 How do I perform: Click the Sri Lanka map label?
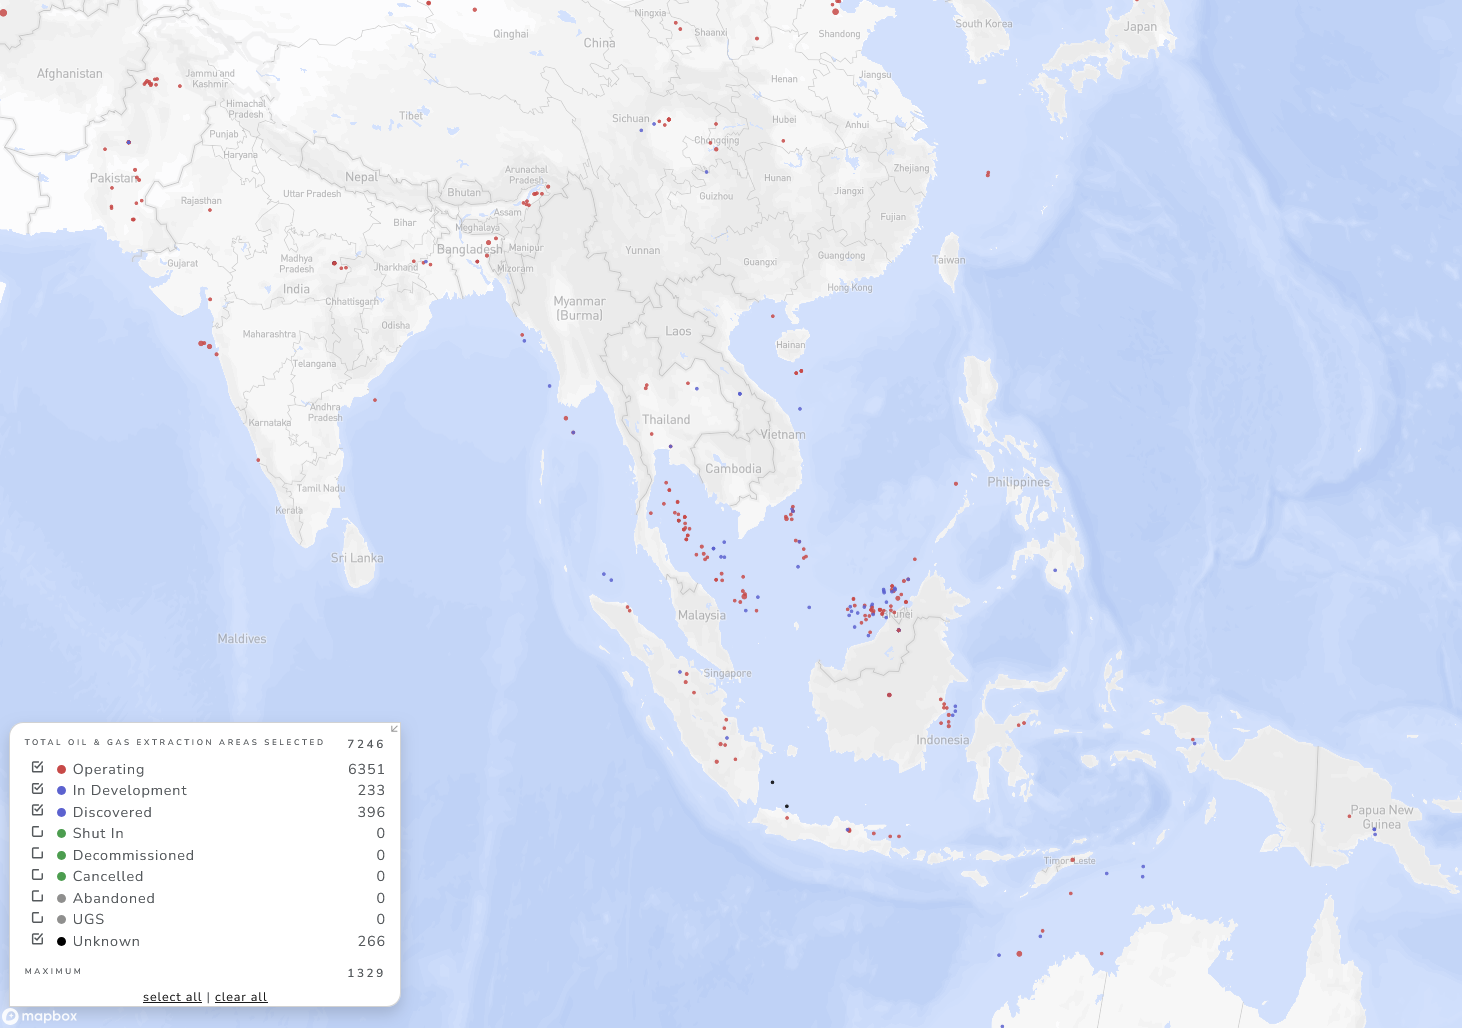coord(357,558)
